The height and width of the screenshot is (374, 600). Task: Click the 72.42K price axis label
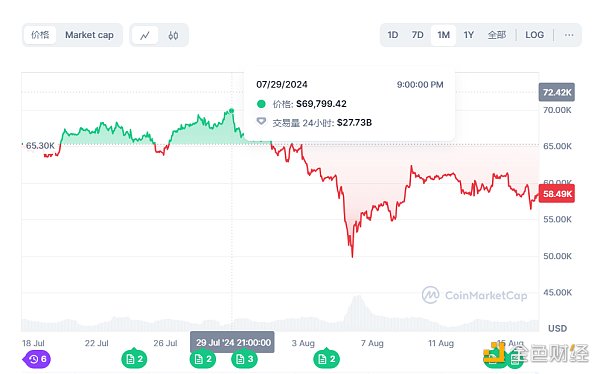tap(557, 92)
